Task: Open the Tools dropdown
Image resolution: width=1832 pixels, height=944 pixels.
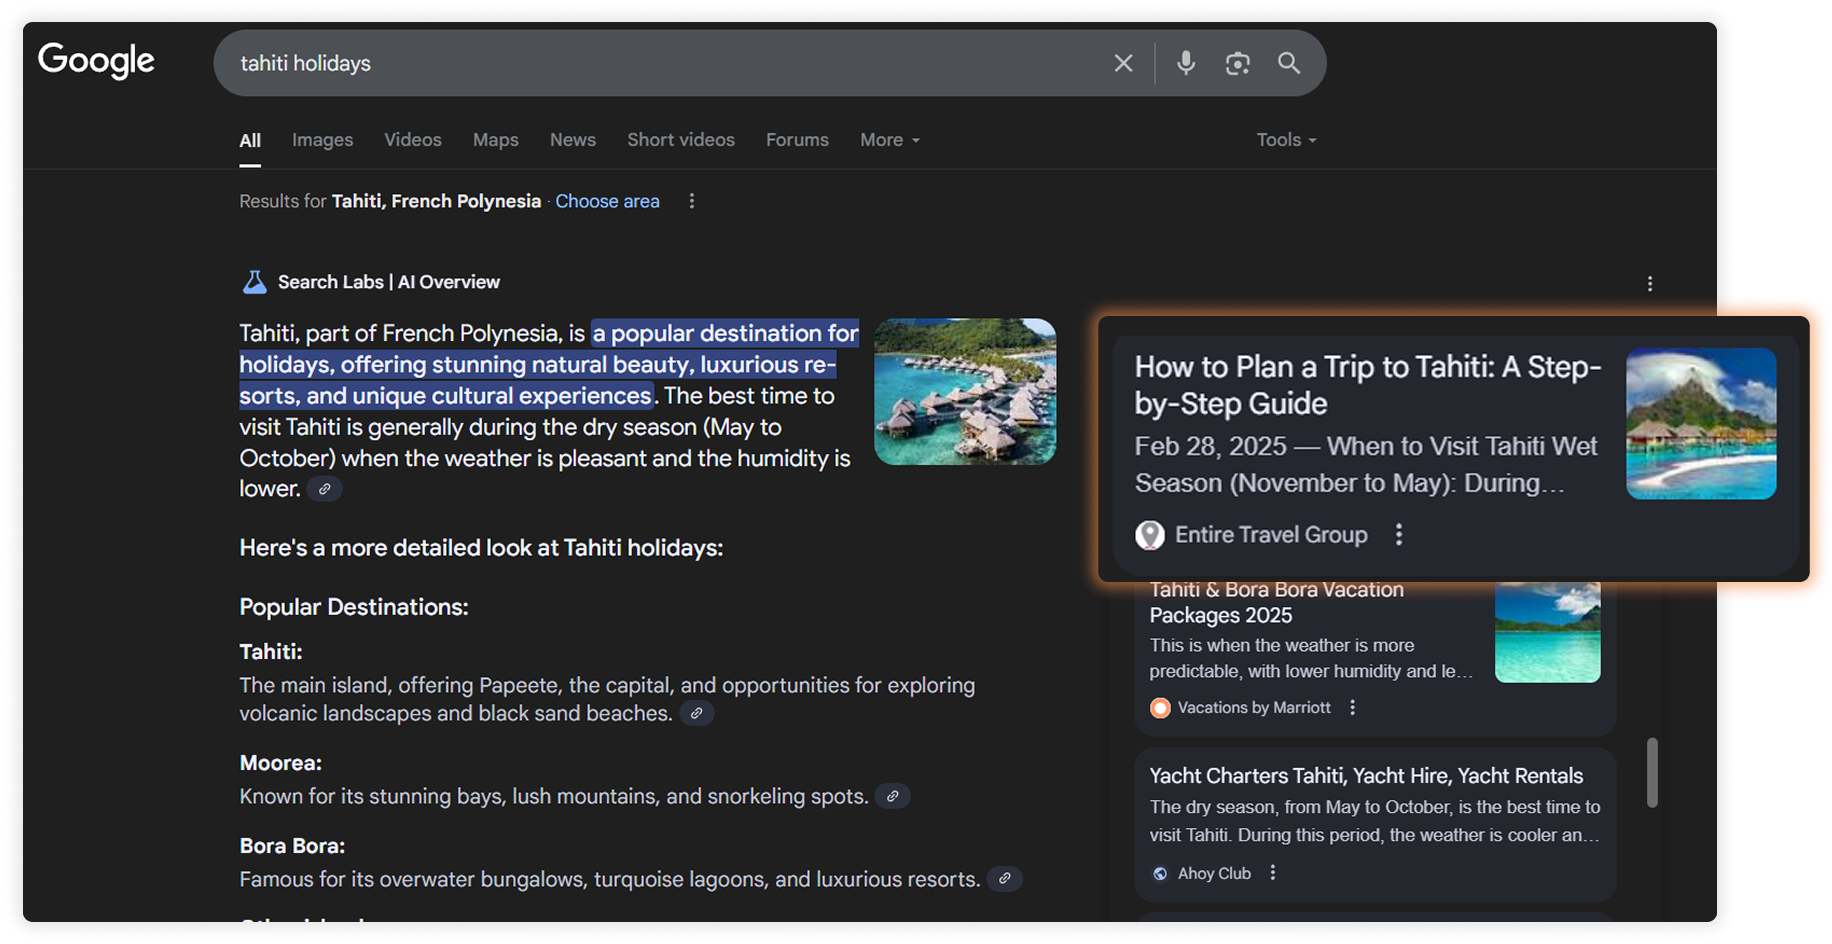Action: 1286,140
